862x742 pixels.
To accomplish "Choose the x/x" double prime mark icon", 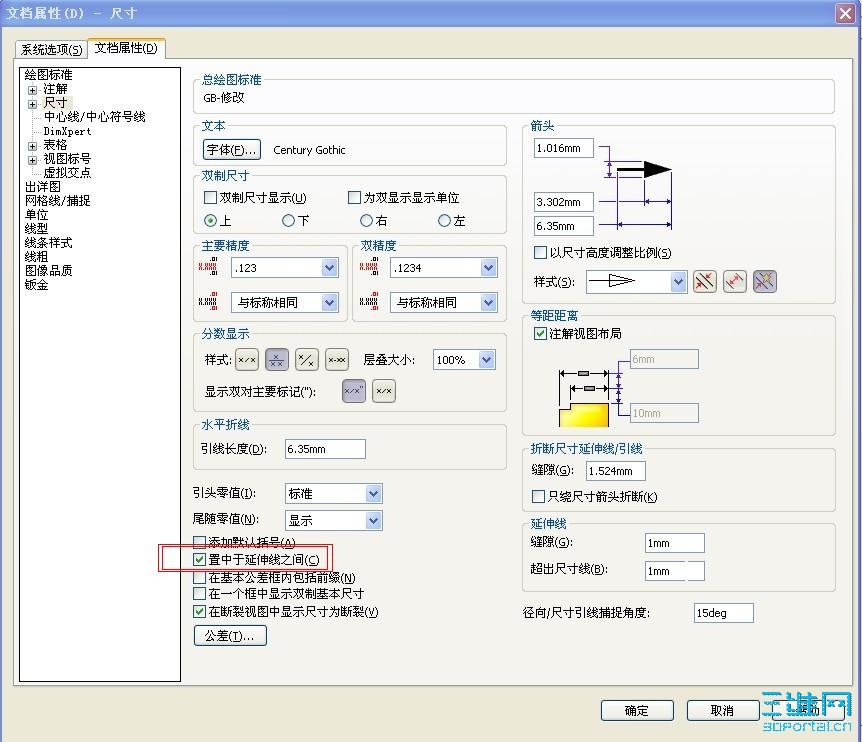I will pos(353,391).
